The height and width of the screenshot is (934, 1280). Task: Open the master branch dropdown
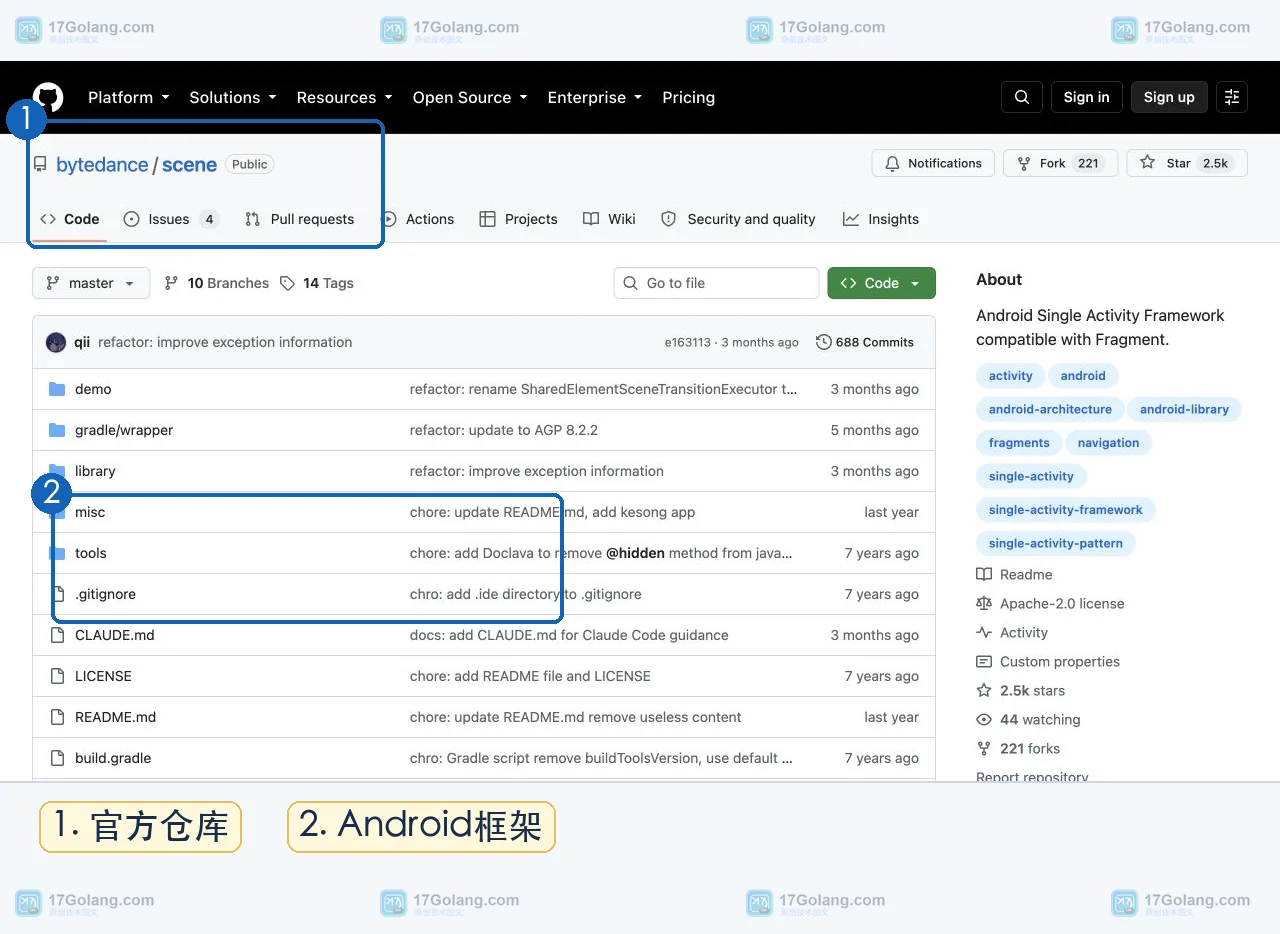91,283
